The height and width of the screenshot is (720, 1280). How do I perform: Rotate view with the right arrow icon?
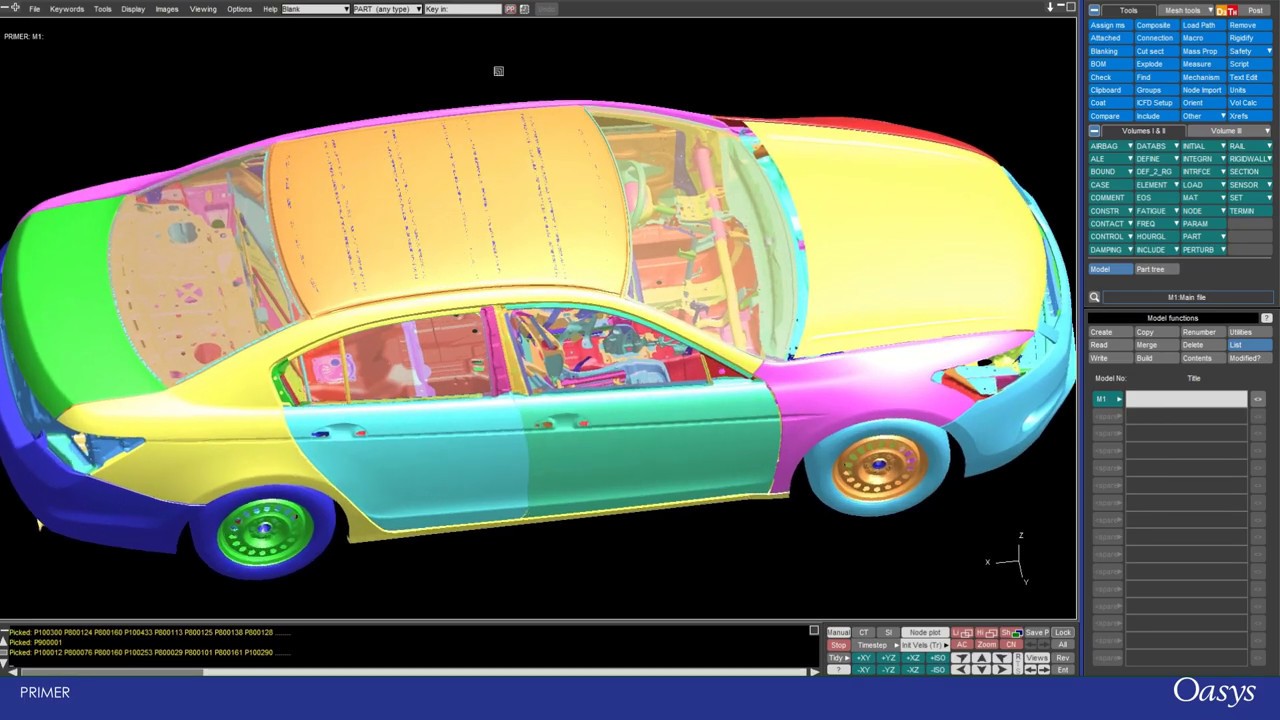pyautogui.click(x=1002, y=669)
